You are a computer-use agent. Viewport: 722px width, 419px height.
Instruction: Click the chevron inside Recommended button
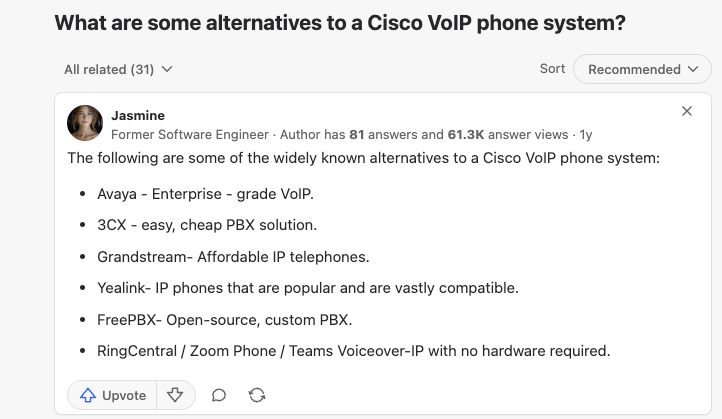[693, 69]
